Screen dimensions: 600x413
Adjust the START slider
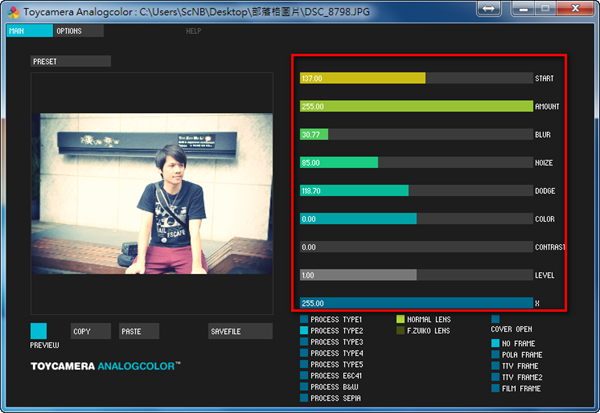[x=416, y=78]
